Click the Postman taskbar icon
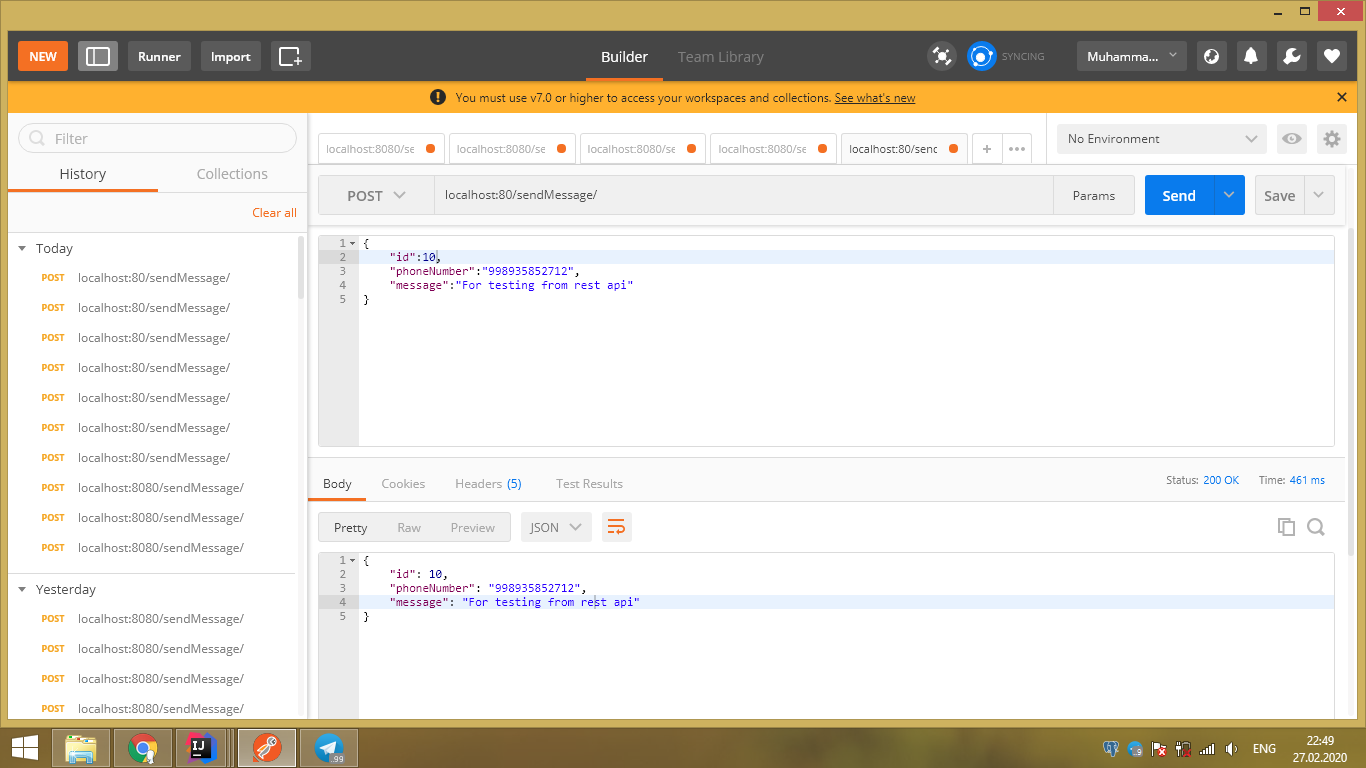Viewport: 1366px width, 768px height. pos(266,748)
